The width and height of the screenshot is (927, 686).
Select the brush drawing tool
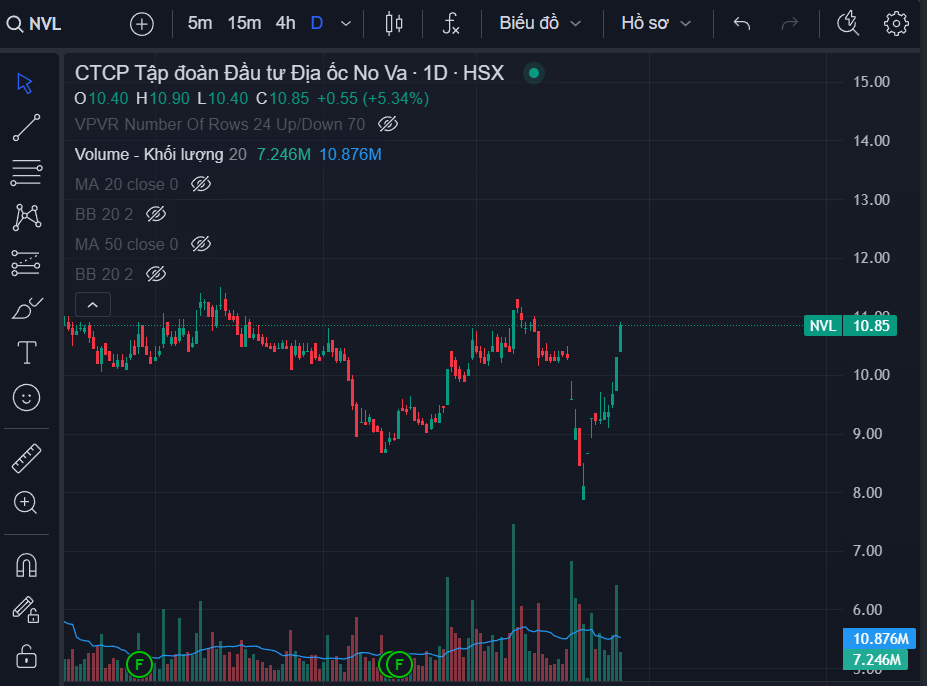27,308
